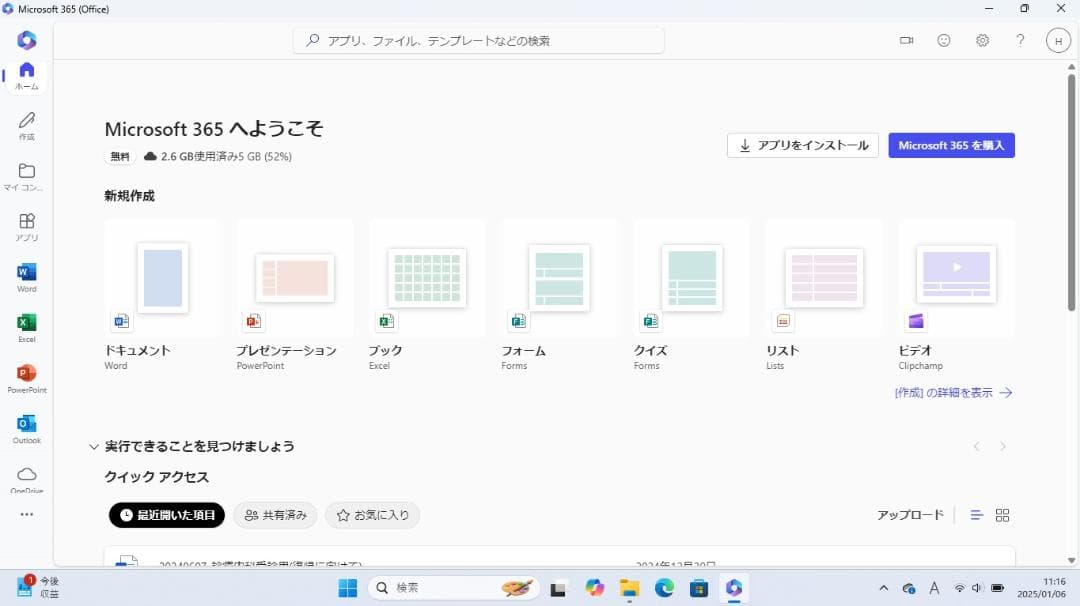Go to previous suggestion with left arrow
This screenshot has height=606, width=1080.
click(x=977, y=446)
